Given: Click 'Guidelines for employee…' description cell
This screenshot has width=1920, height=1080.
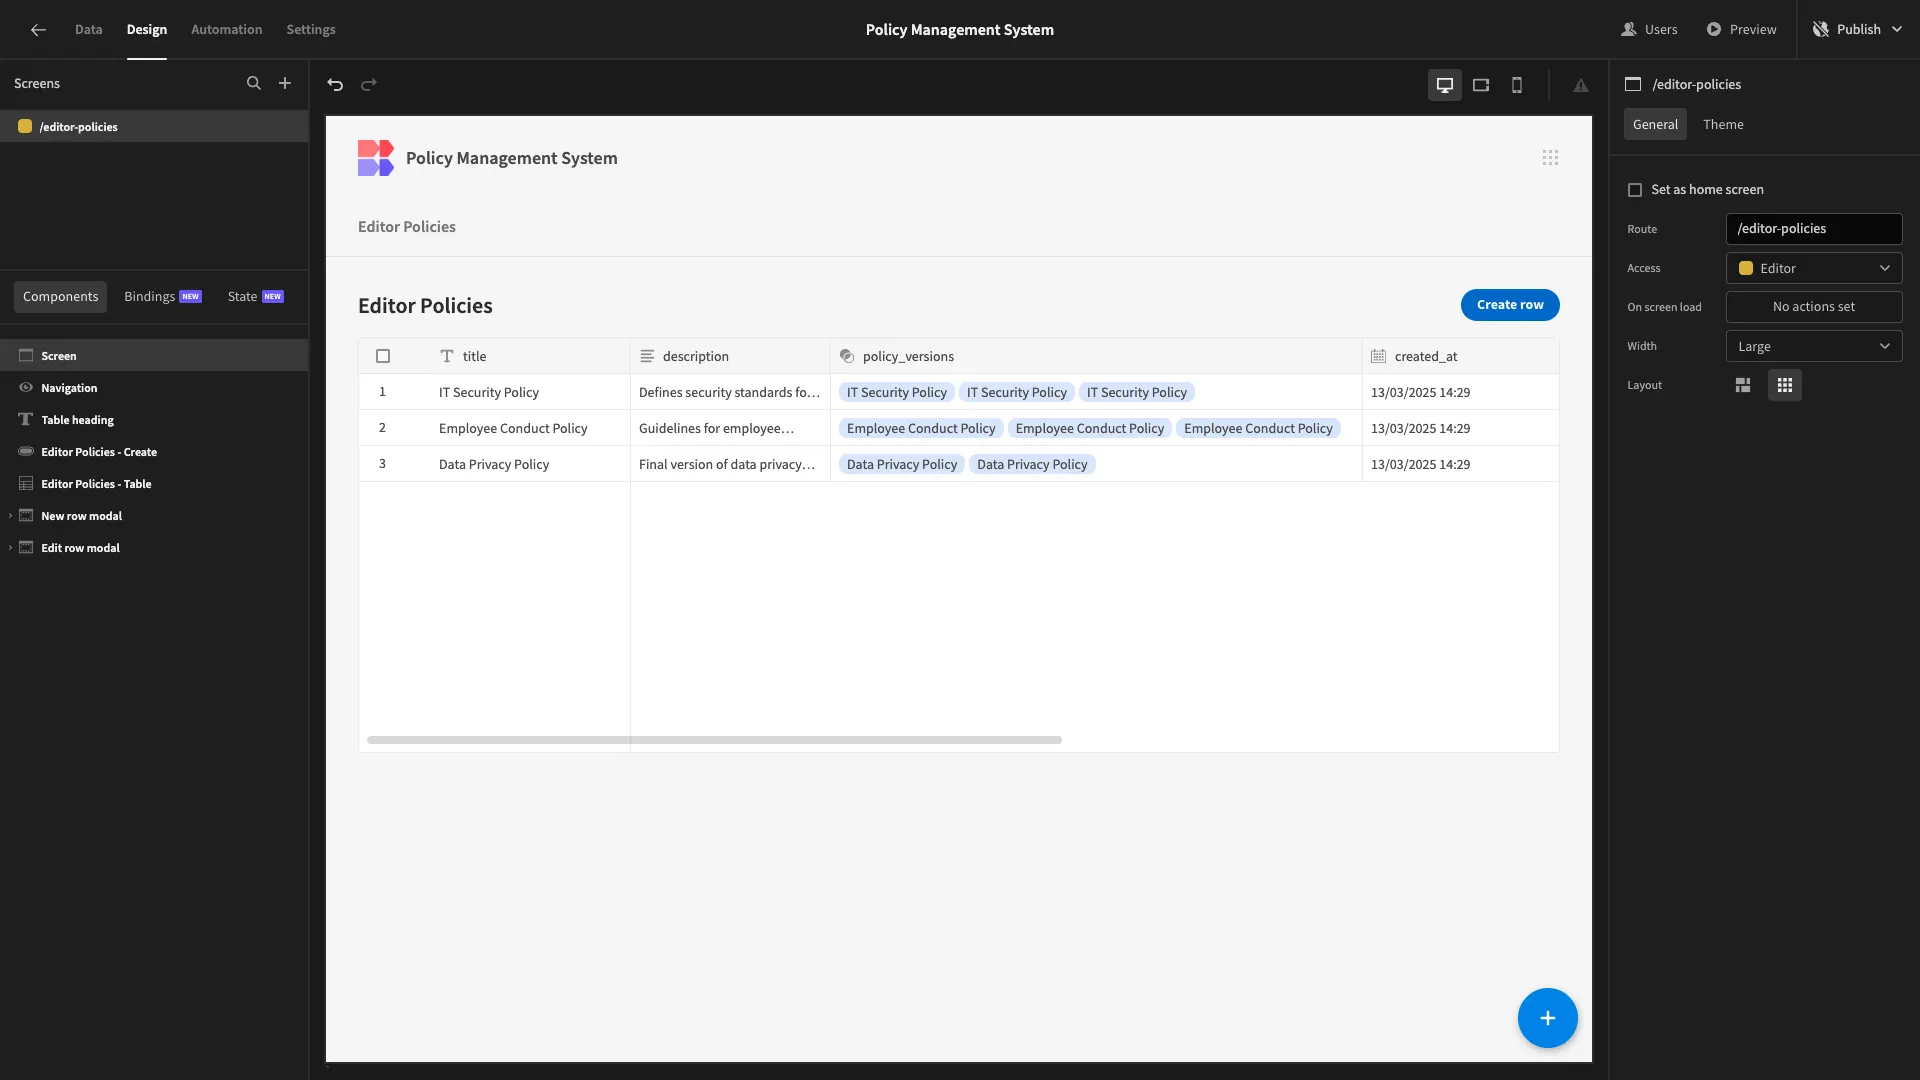Looking at the screenshot, I should coord(730,429).
